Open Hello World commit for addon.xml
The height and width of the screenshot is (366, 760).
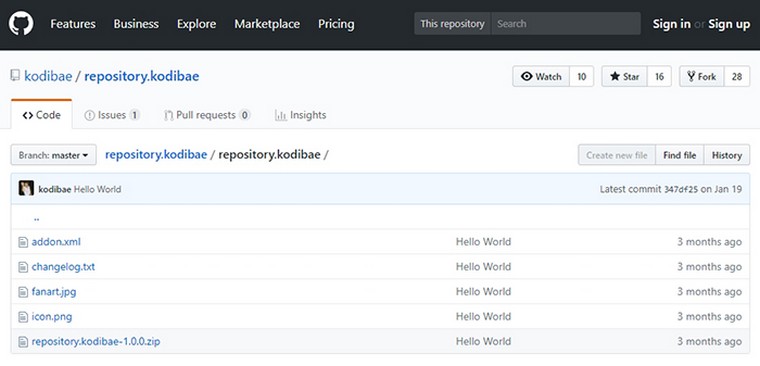pyautogui.click(x=483, y=241)
